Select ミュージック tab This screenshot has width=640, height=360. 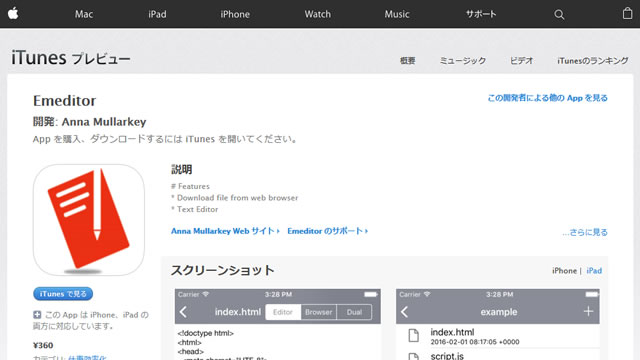pos(462,61)
